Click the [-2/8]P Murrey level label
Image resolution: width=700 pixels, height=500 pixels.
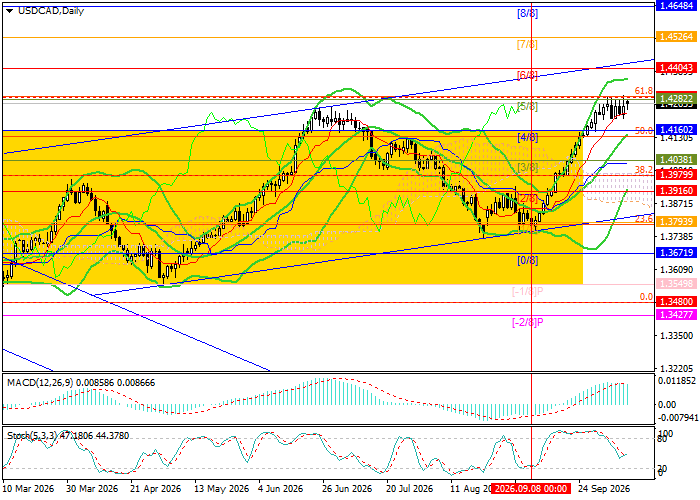click(x=527, y=322)
